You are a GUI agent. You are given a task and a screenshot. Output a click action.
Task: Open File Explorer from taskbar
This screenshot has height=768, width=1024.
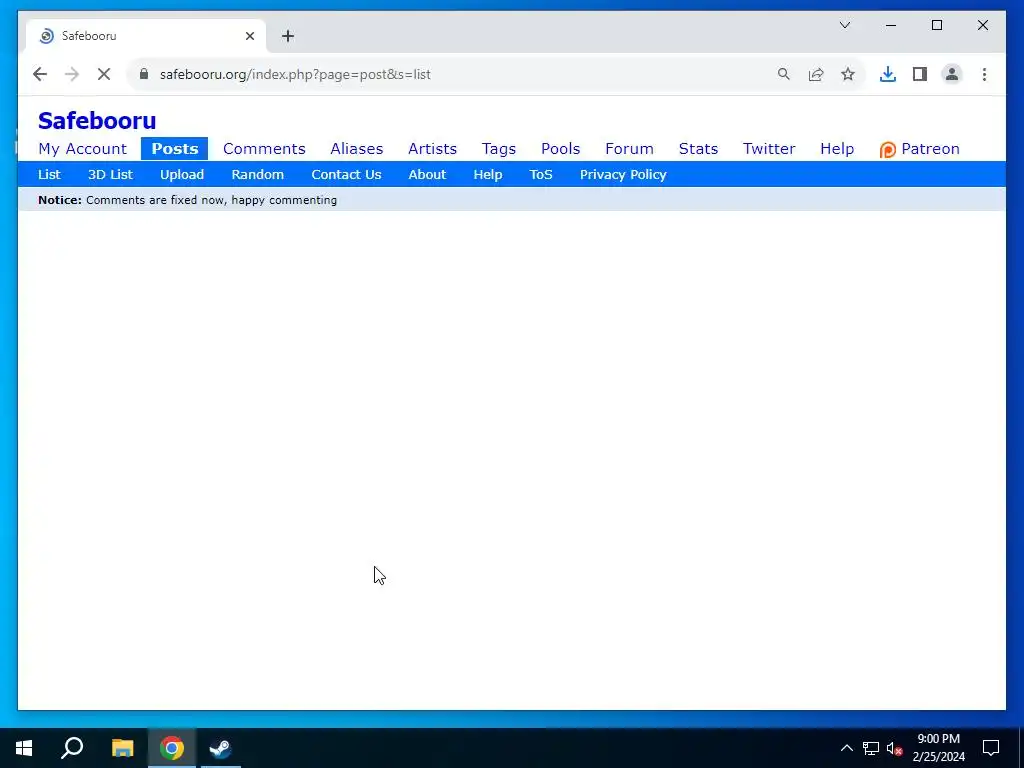[122, 748]
